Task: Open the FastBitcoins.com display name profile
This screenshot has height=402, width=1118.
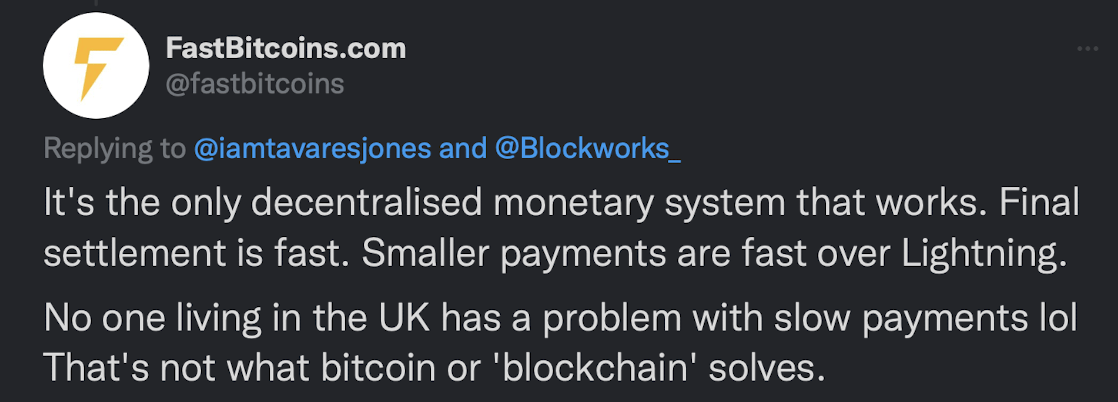Action: point(285,48)
